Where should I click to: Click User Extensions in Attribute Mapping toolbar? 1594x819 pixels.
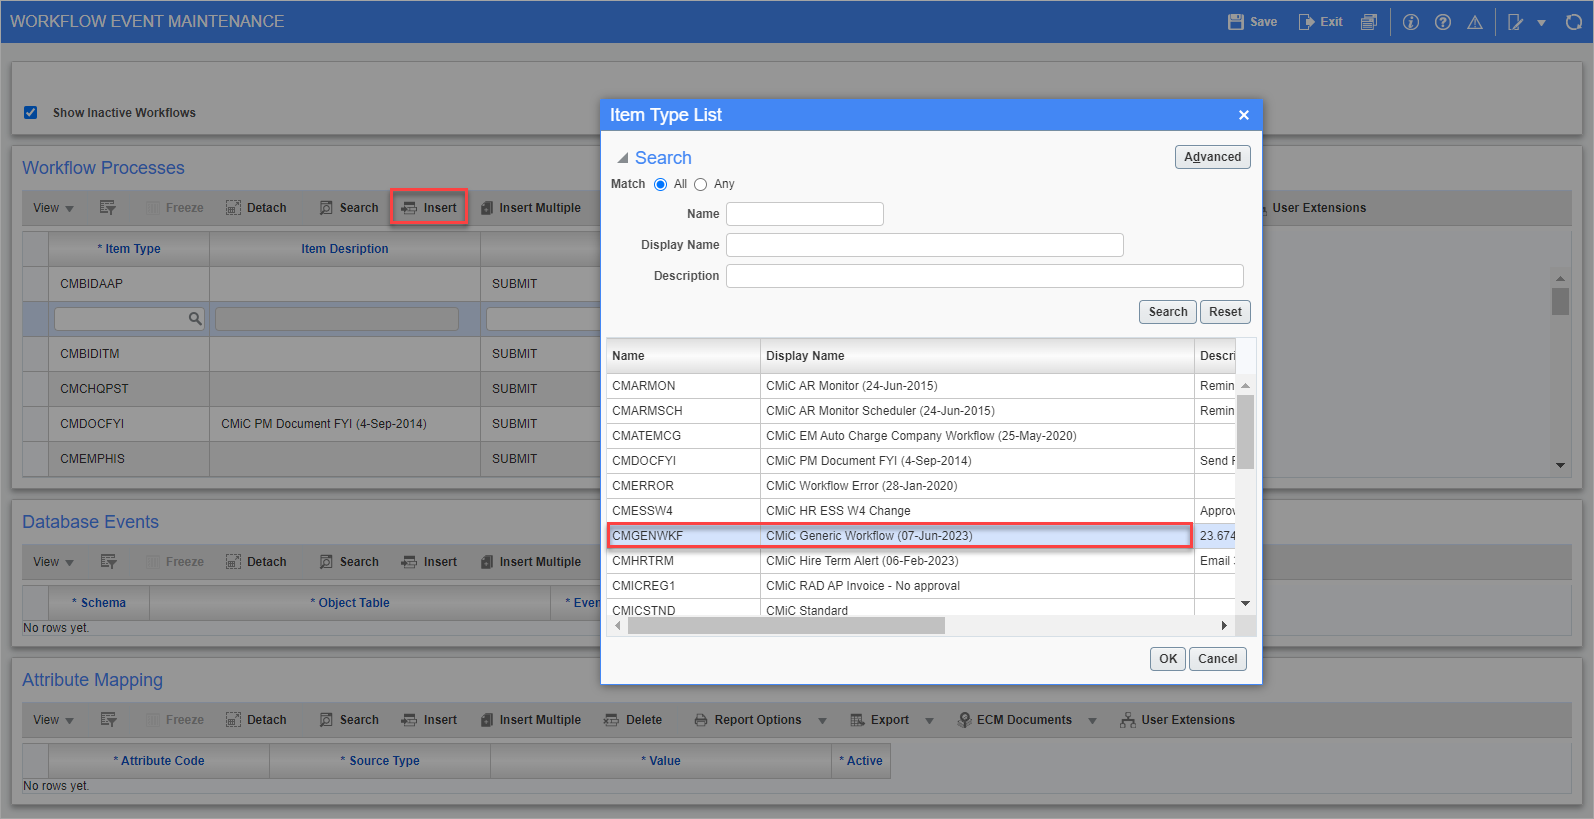tap(1177, 720)
